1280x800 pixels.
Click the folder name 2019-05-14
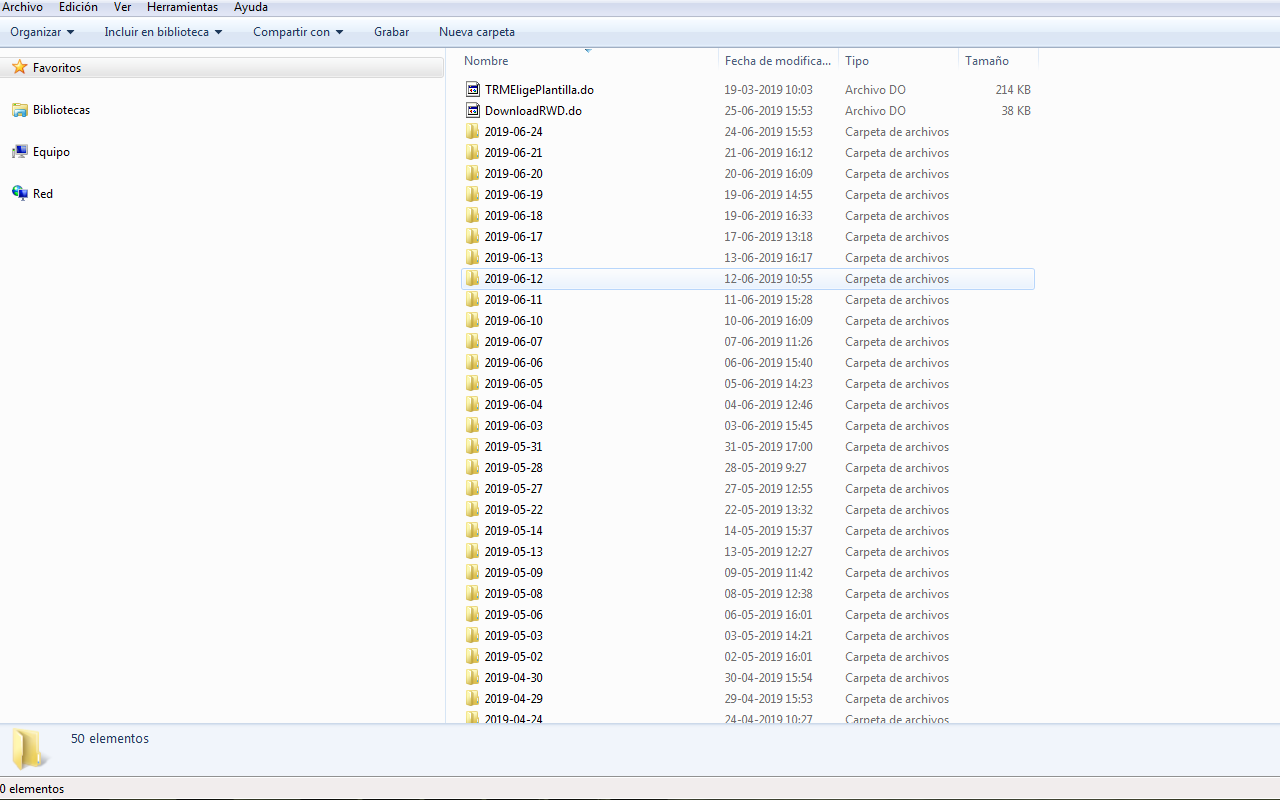[514, 531]
